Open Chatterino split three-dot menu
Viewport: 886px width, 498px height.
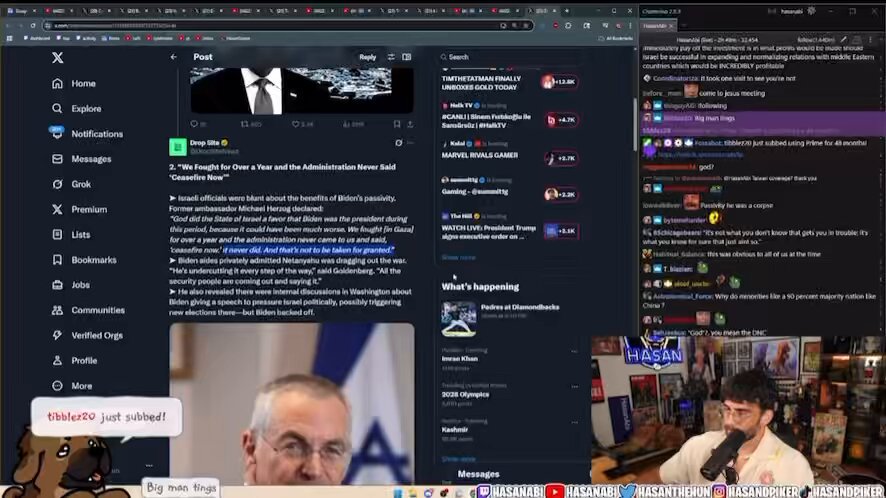(x=870, y=40)
